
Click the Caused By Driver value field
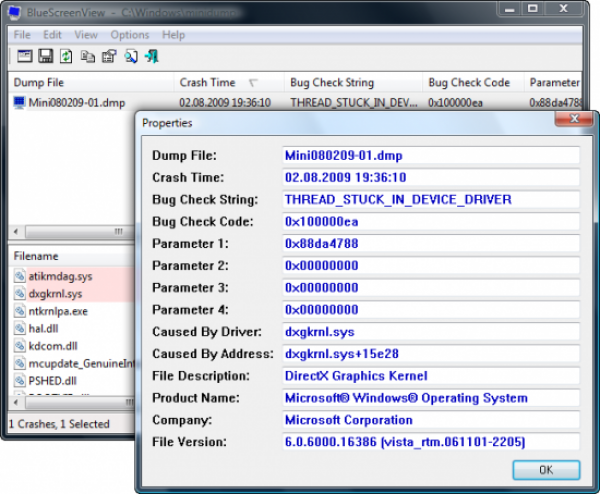pos(430,332)
